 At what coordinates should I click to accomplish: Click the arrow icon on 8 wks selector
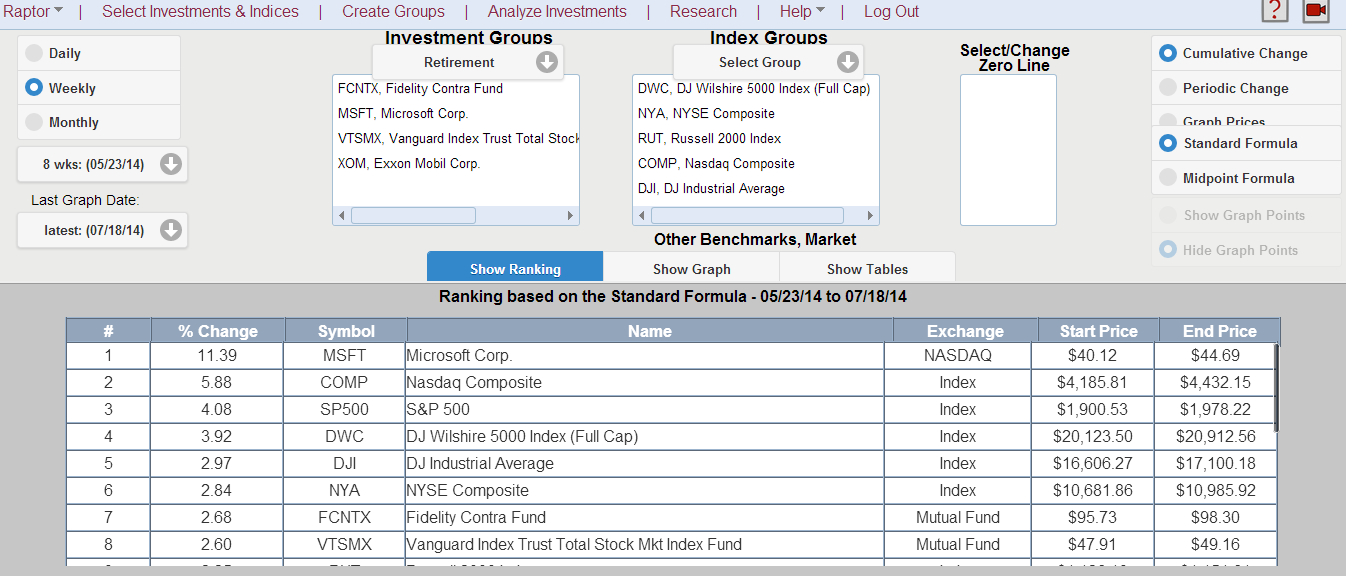click(x=171, y=164)
